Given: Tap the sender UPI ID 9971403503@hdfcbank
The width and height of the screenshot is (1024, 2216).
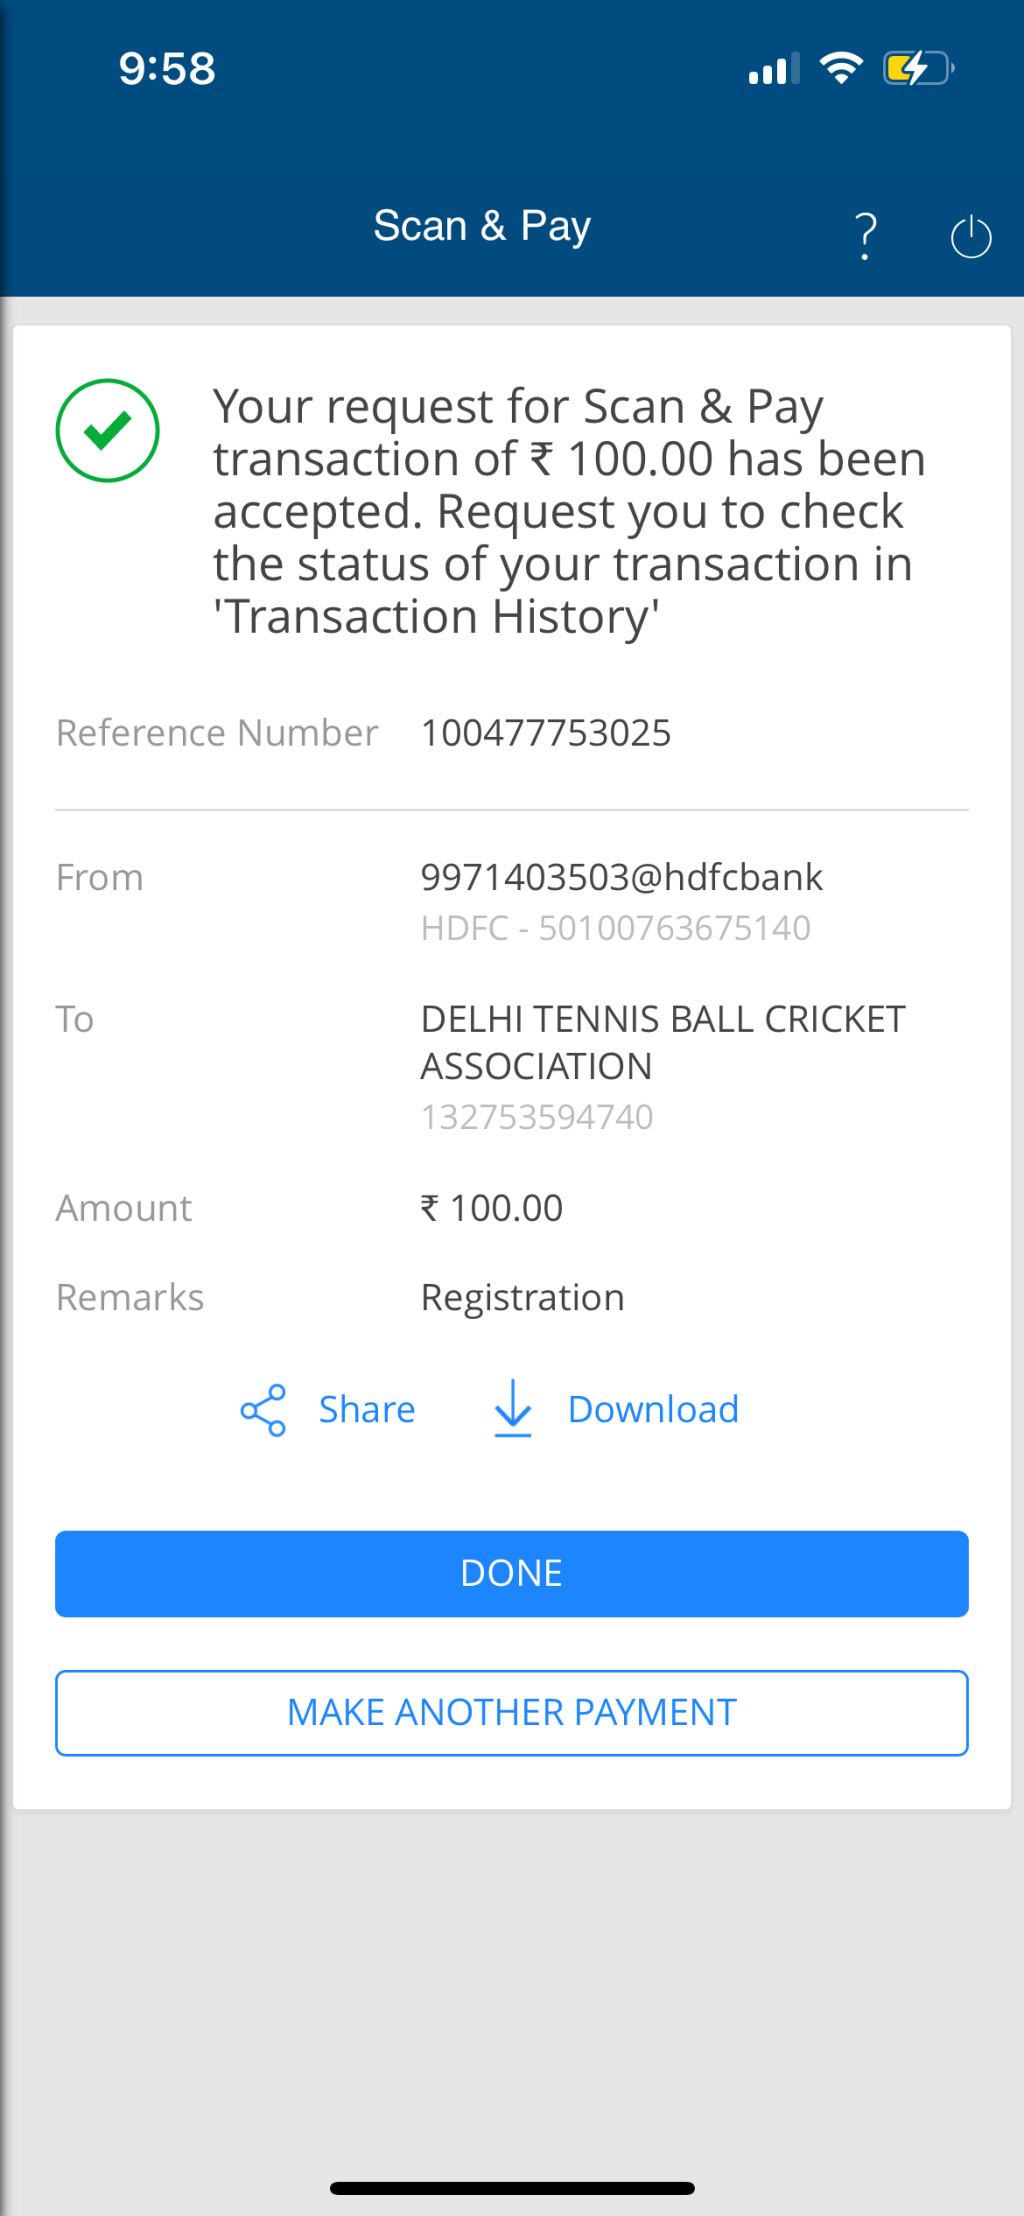Looking at the screenshot, I should [x=621, y=877].
